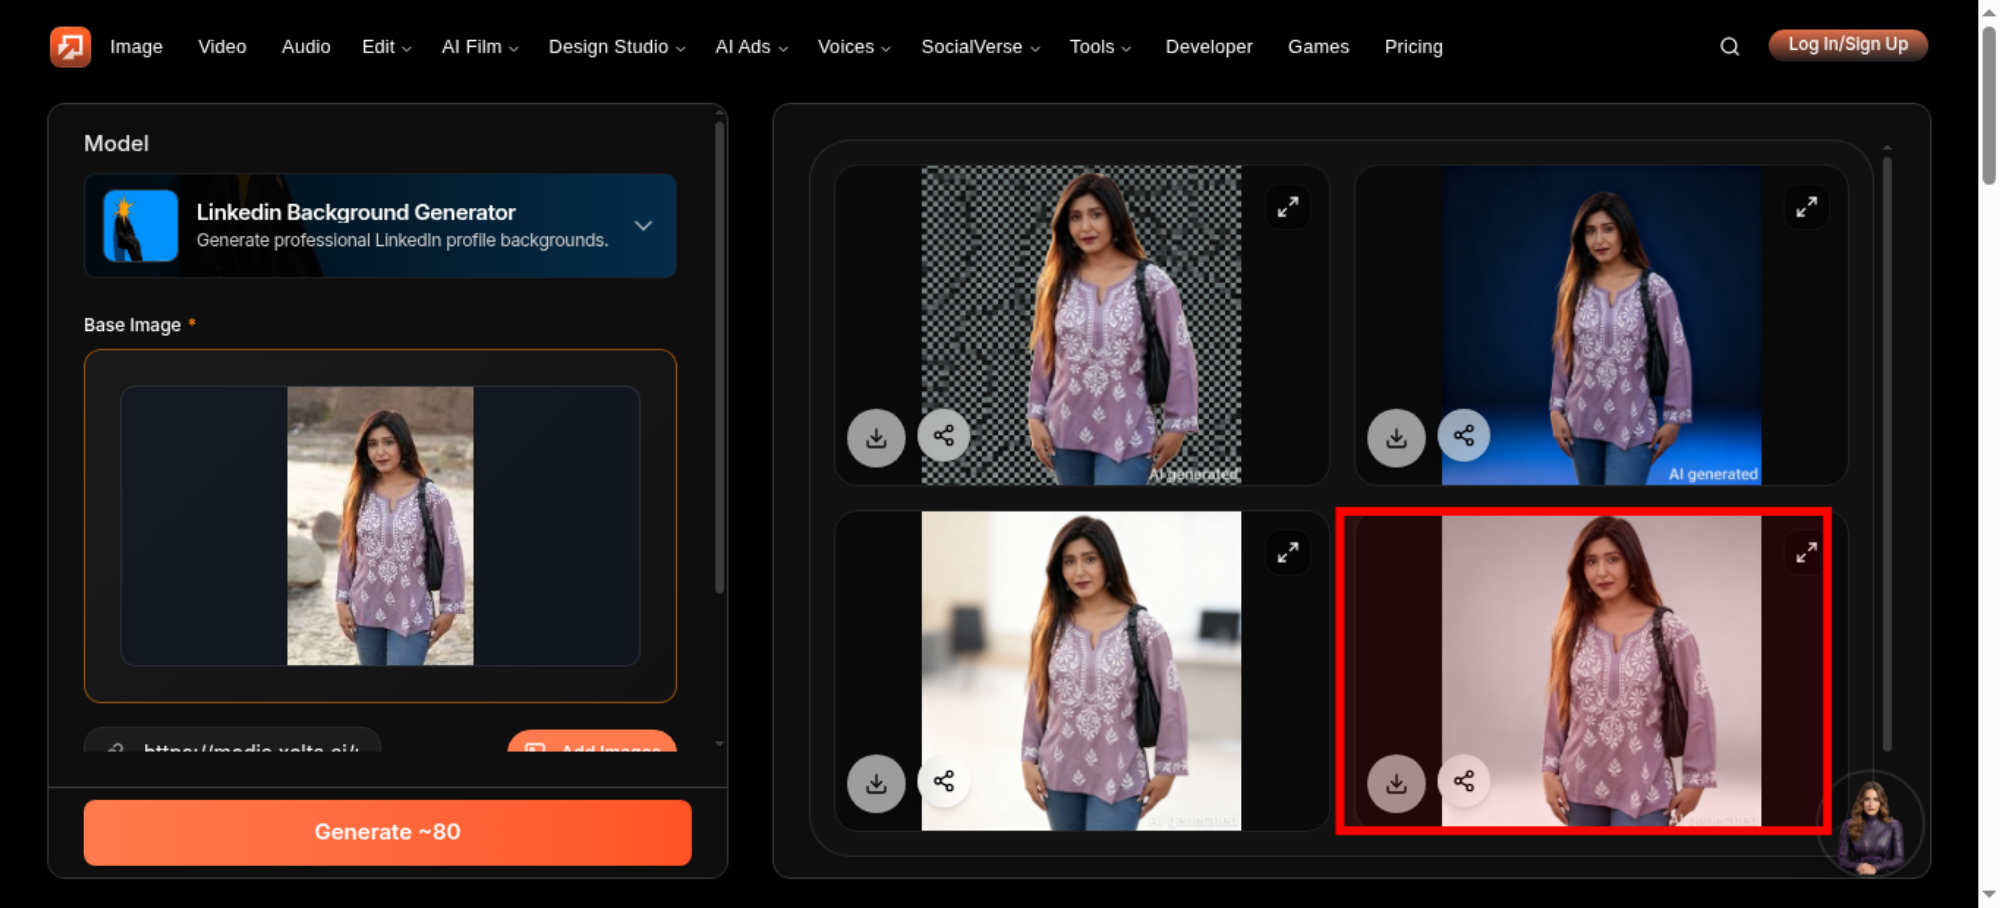Expand the blue background result fullscreen
Screen dimensions: 2000x908
point(1806,206)
